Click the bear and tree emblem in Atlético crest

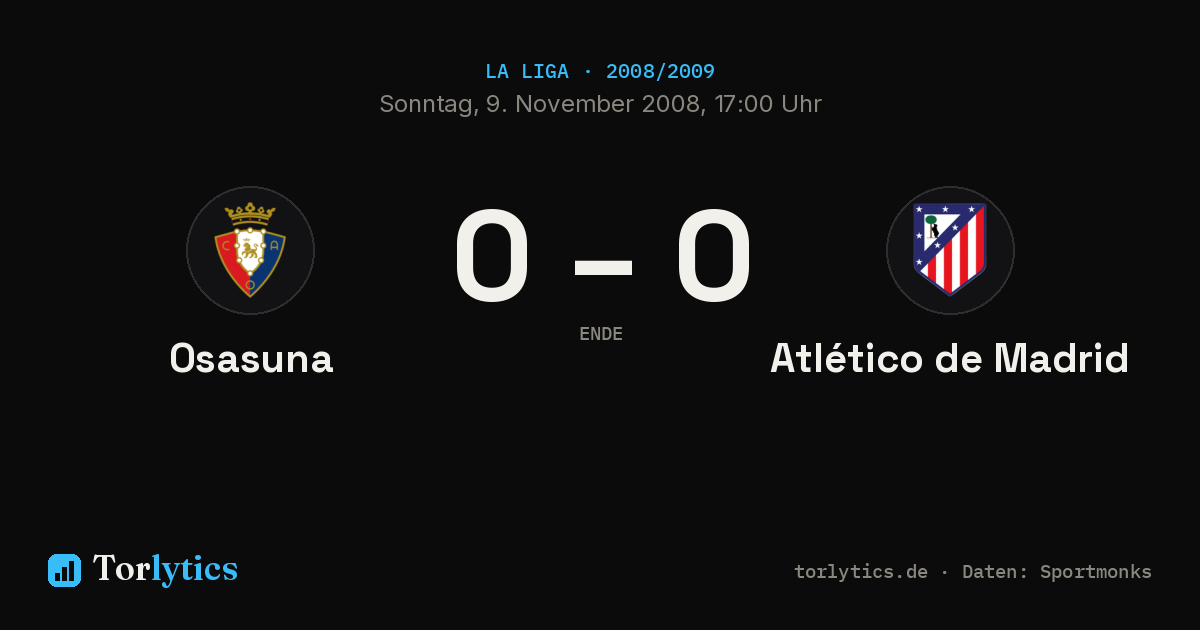[933, 229]
